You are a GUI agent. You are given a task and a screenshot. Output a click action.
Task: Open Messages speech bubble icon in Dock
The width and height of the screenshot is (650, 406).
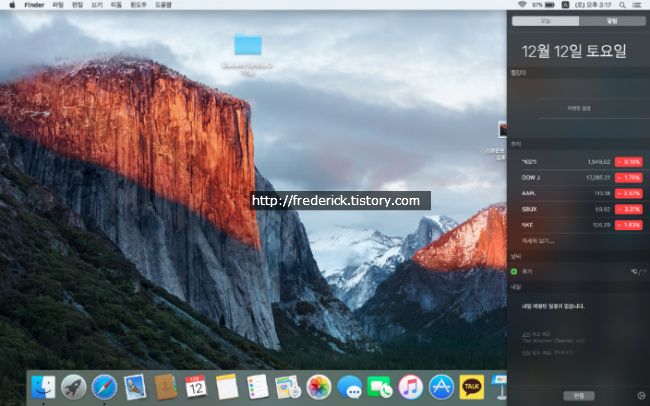coord(349,387)
